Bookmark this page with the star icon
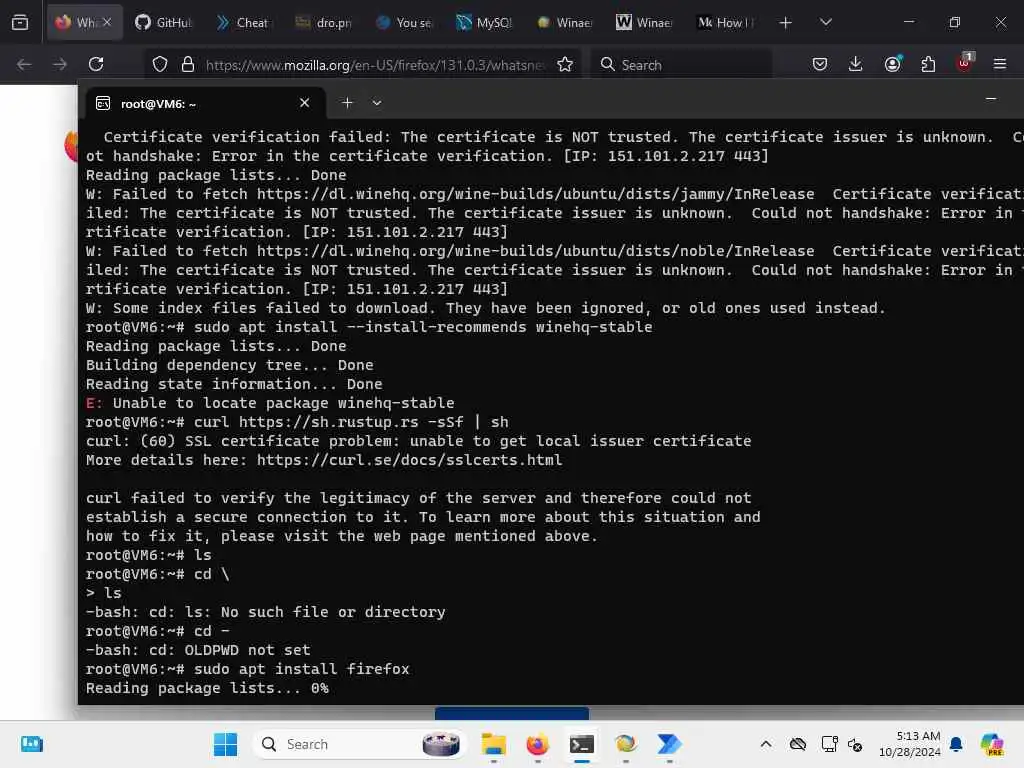The image size is (1024, 768). point(565,64)
